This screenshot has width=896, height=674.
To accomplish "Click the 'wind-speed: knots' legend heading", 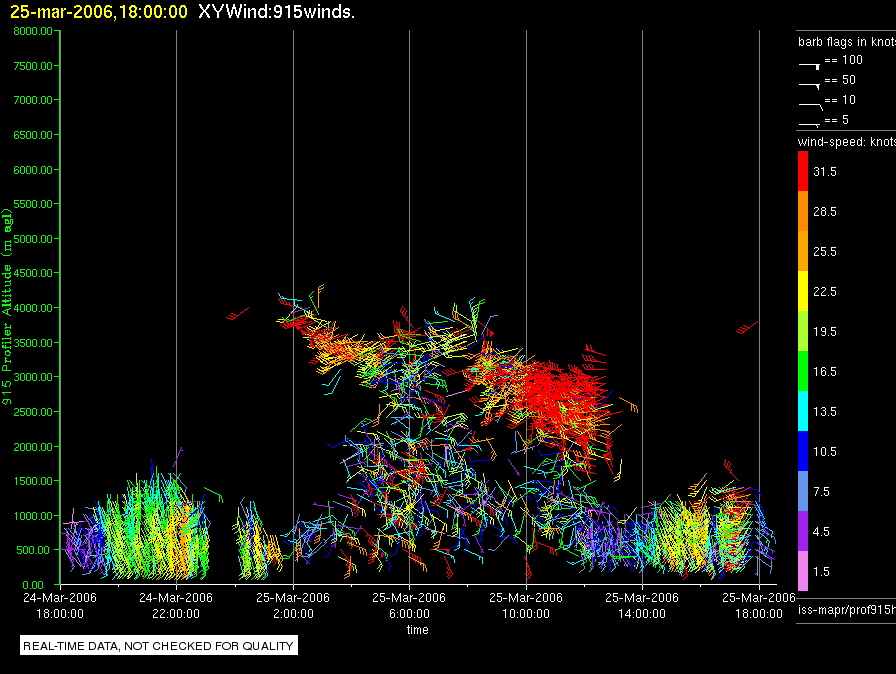I will [x=847, y=142].
